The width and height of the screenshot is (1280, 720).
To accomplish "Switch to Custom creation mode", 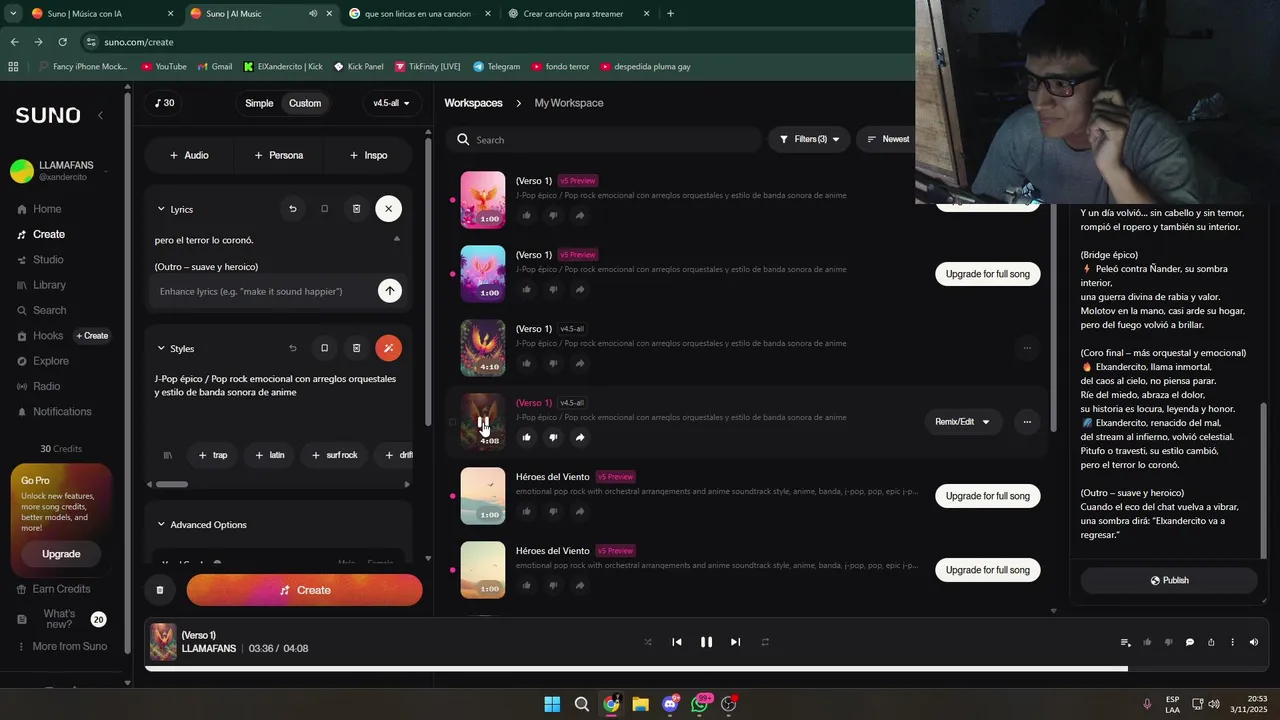I will click(305, 103).
